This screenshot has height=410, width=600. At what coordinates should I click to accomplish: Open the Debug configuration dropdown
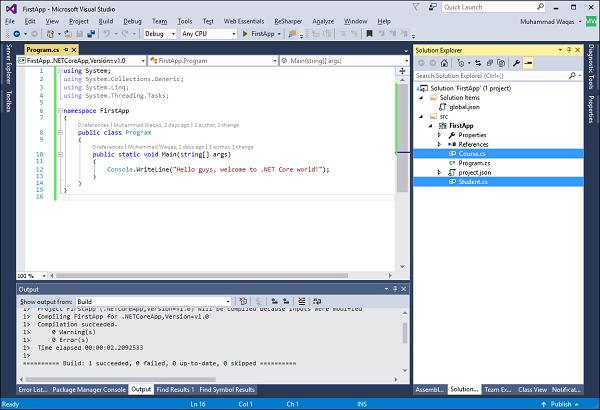[159, 34]
